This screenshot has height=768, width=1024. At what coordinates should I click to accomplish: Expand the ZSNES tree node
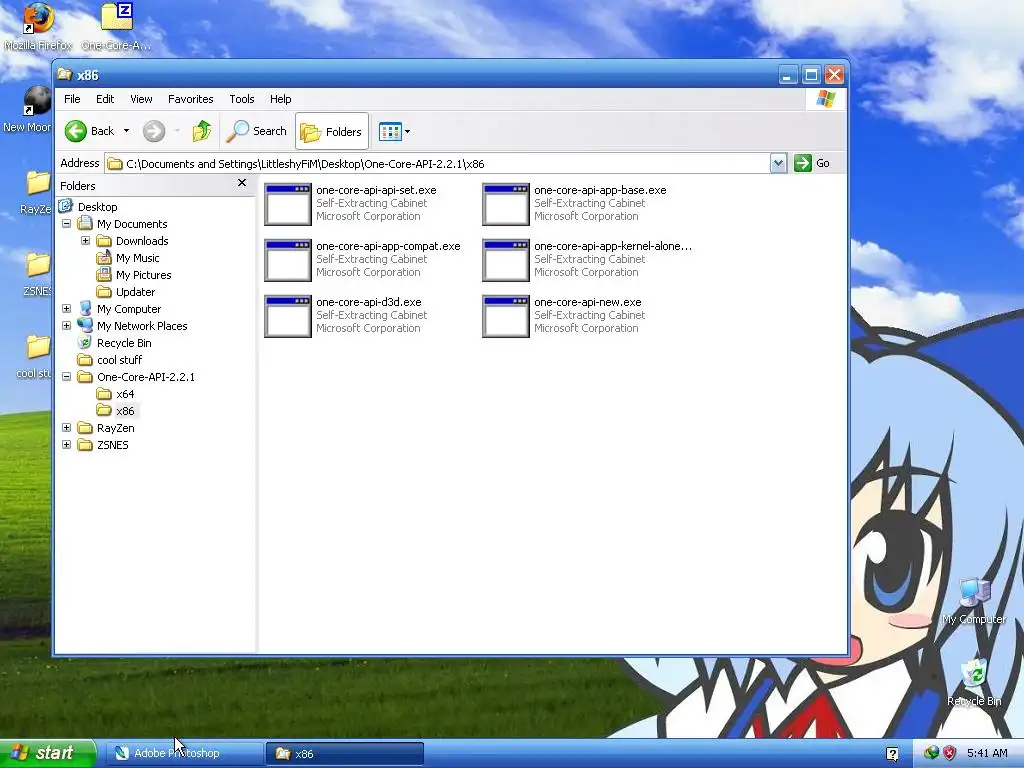(67, 444)
